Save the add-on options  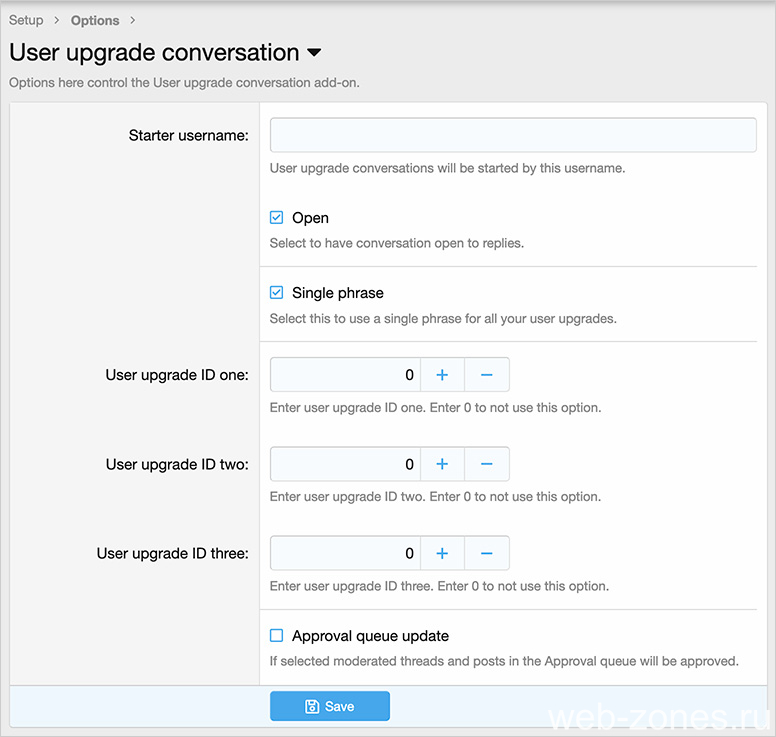(329, 706)
